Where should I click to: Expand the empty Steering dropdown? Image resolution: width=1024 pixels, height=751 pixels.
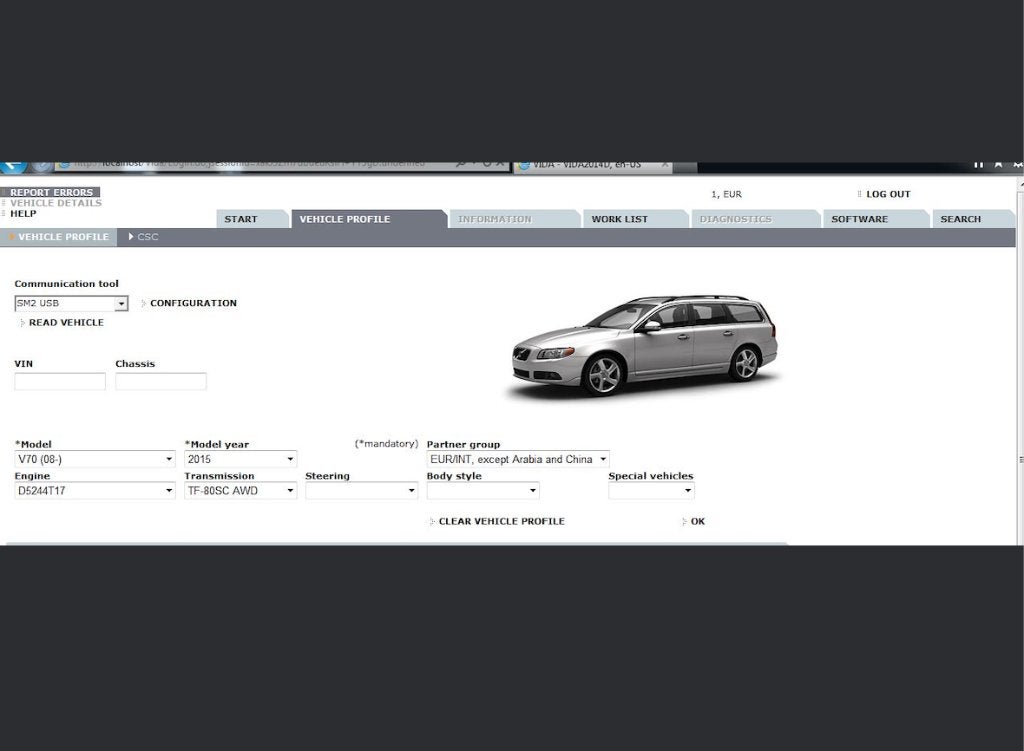point(361,490)
